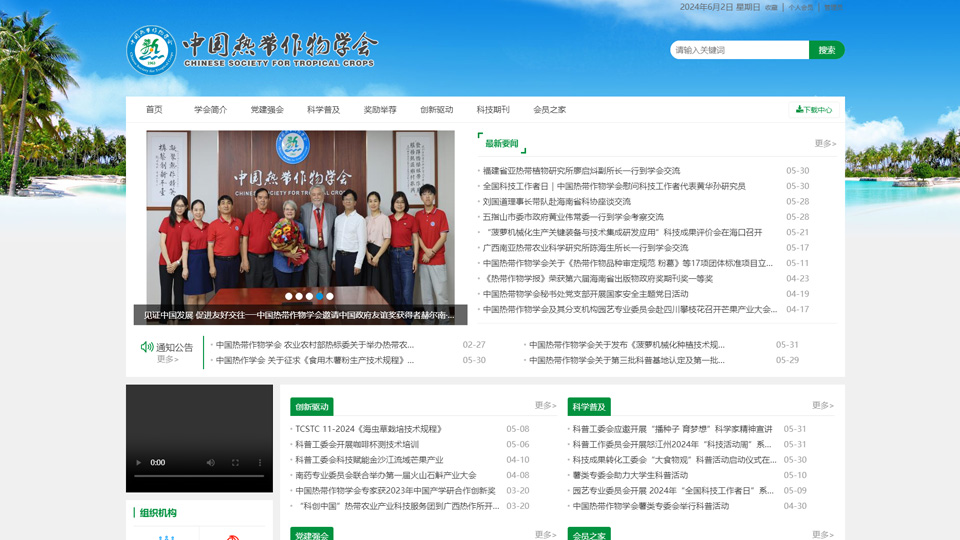Focus the 请输入关键词 search field
The width and height of the screenshot is (960, 540).
740,50
